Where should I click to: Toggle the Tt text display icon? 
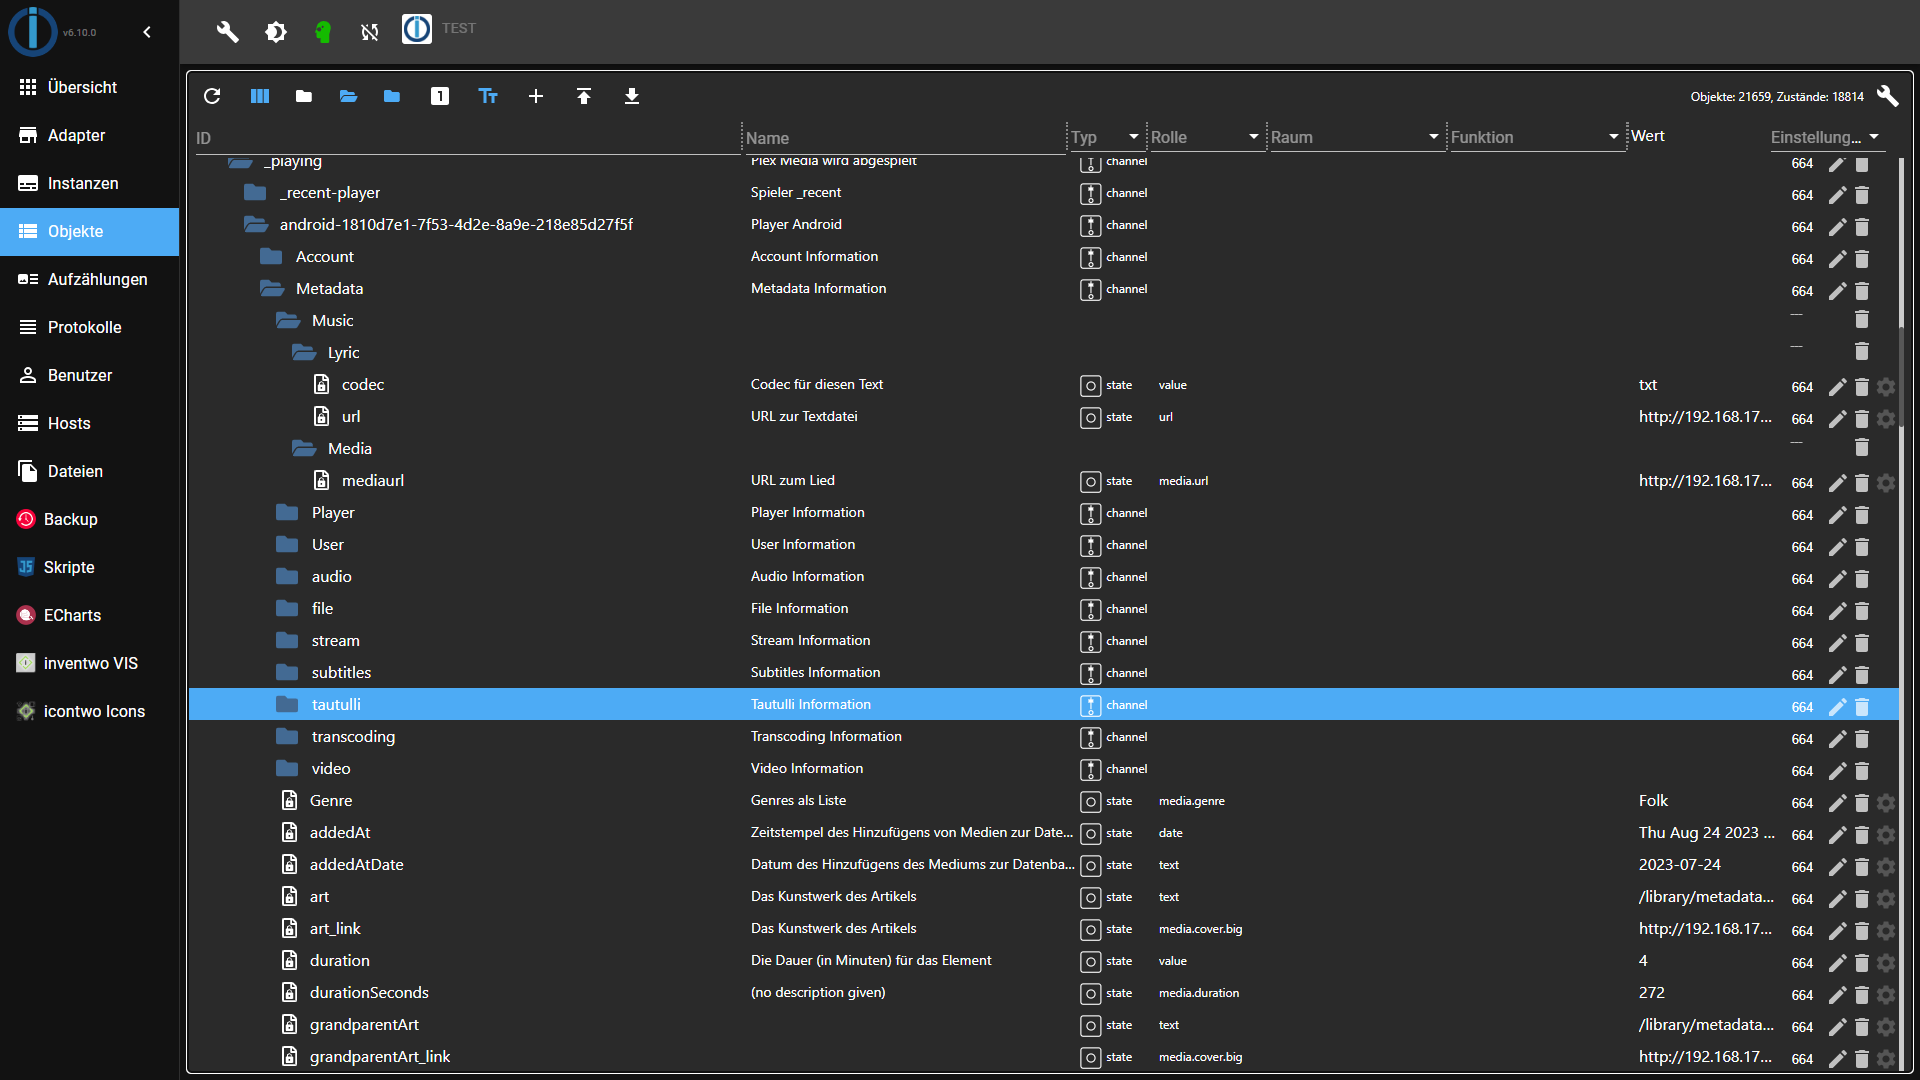(x=488, y=96)
